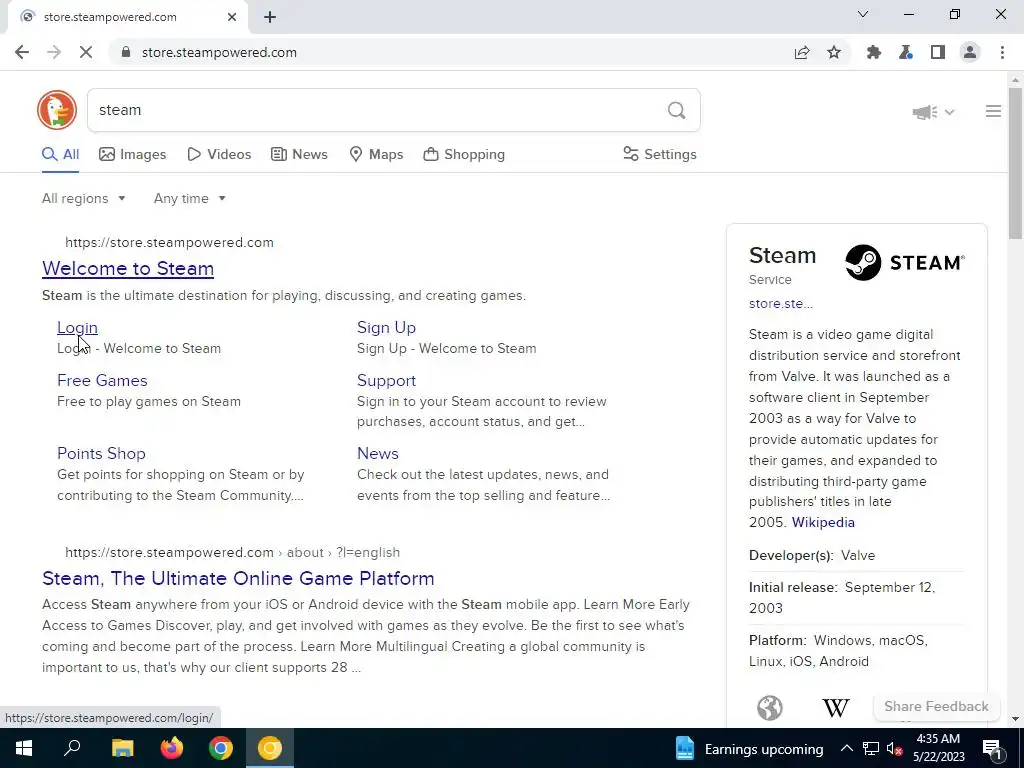This screenshot has width=1024, height=768.
Task: Expand the All regions dropdown
Action: [x=84, y=199]
